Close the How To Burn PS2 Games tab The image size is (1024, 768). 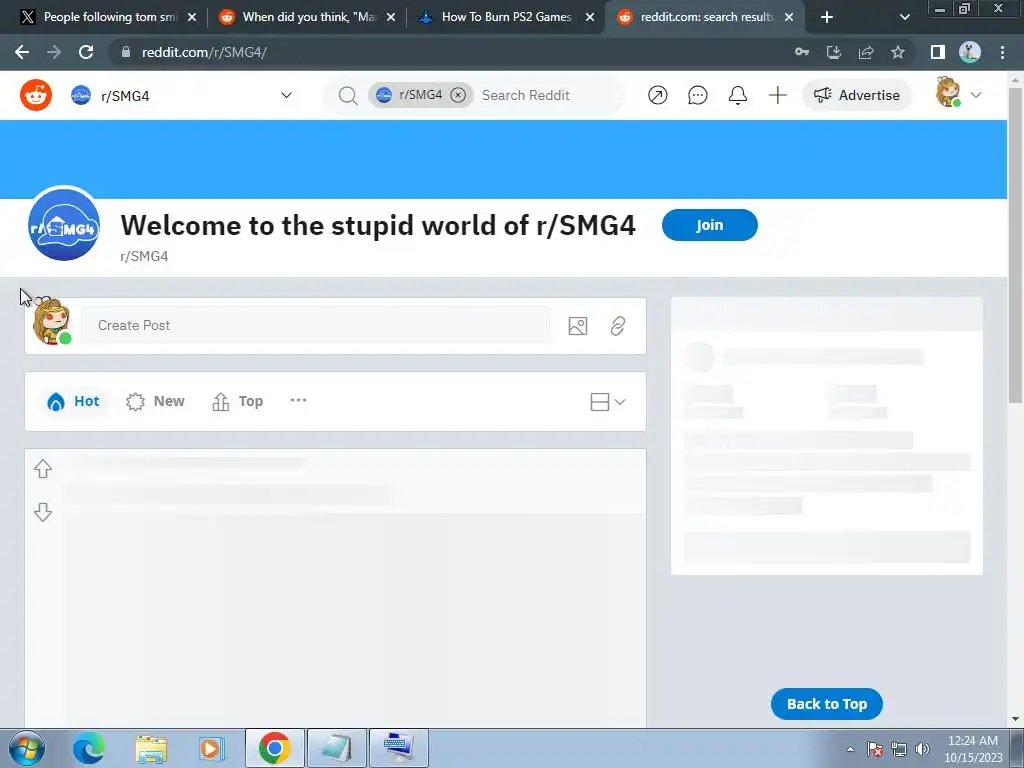pyautogui.click(x=590, y=17)
